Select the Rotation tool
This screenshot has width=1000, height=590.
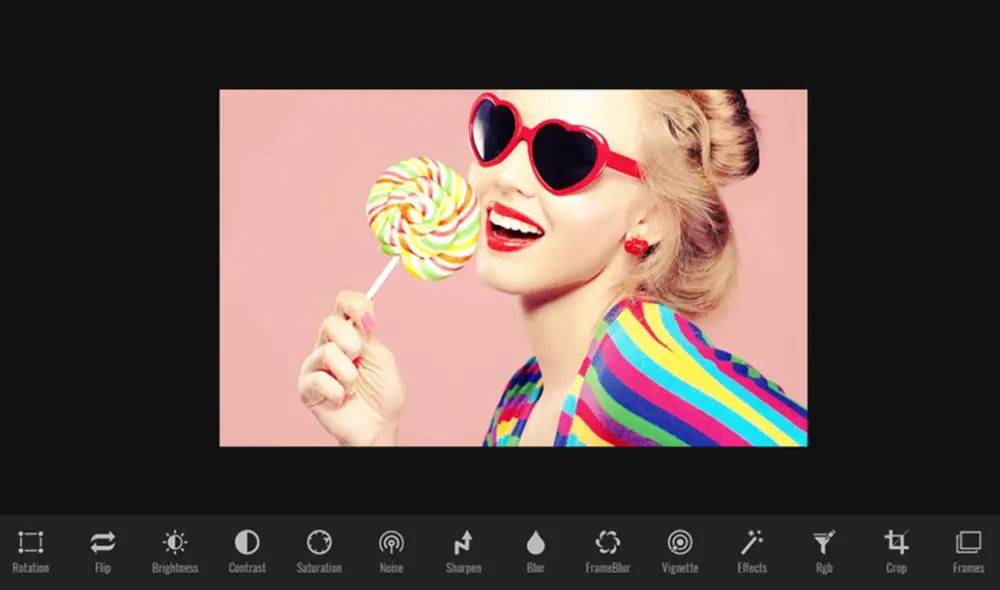31,543
